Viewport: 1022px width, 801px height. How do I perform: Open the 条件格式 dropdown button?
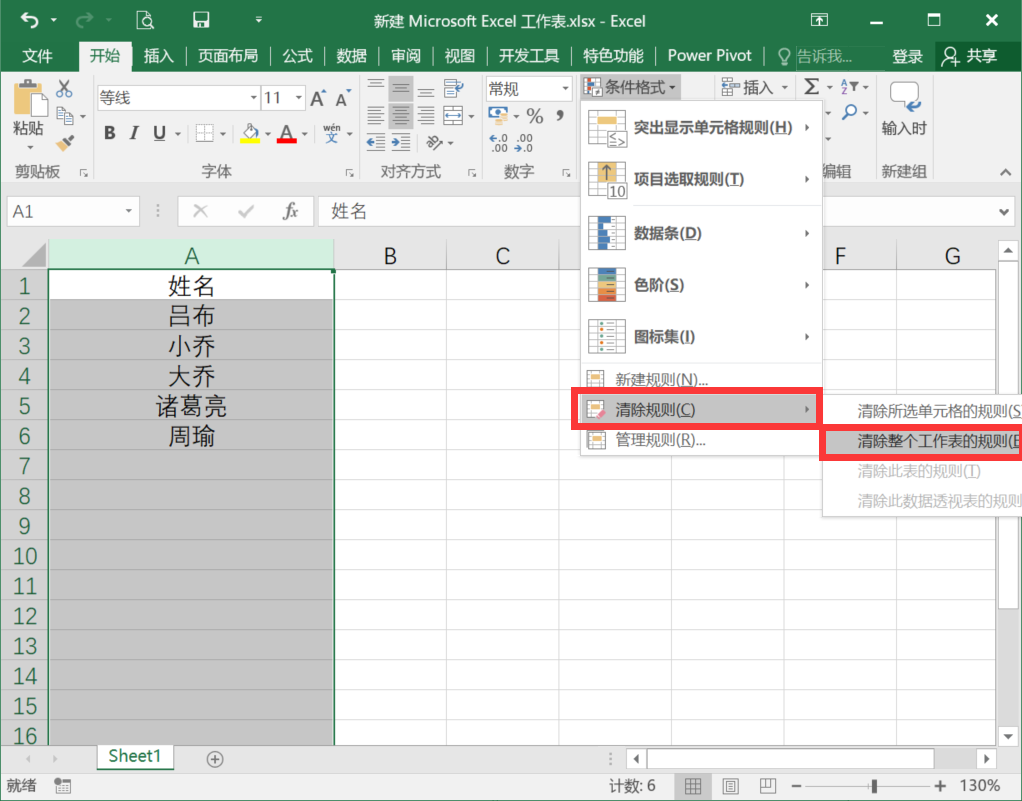[x=630, y=87]
